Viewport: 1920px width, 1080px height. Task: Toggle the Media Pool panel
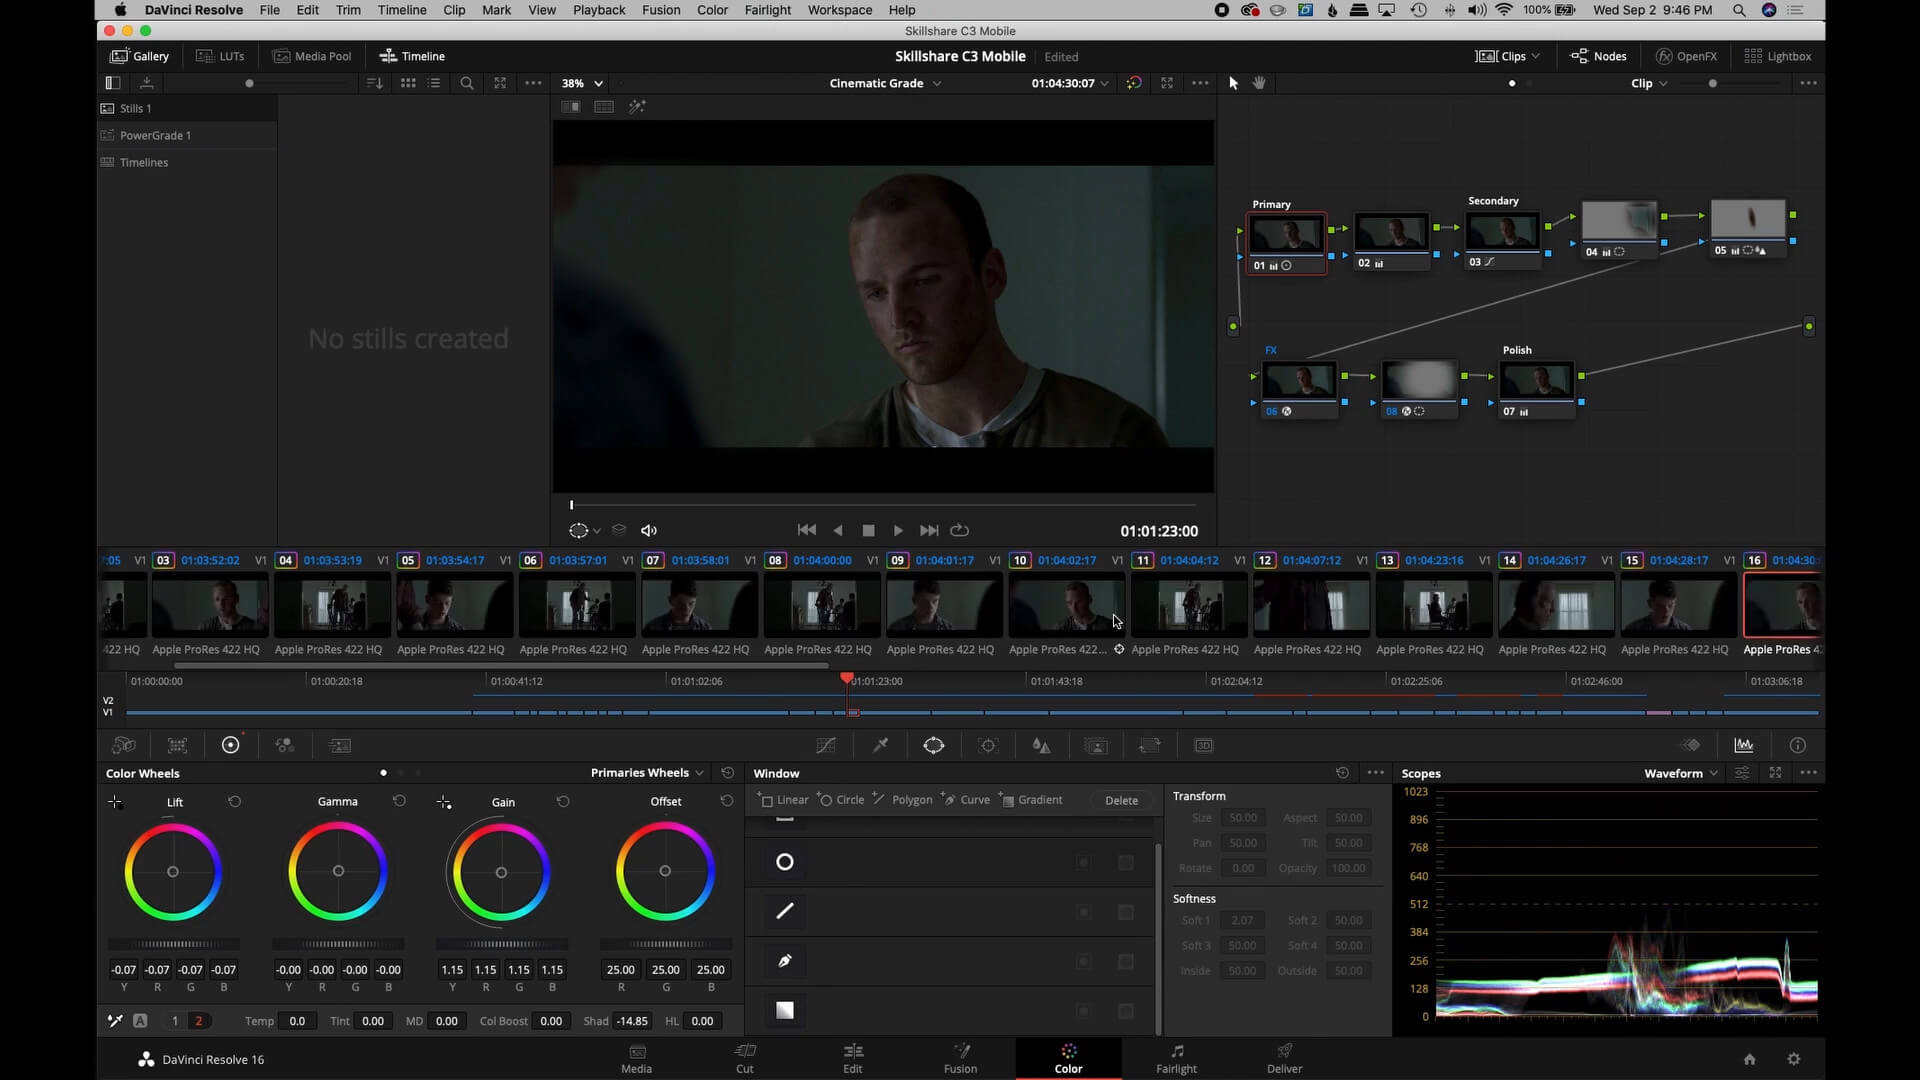click(x=312, y=56)
